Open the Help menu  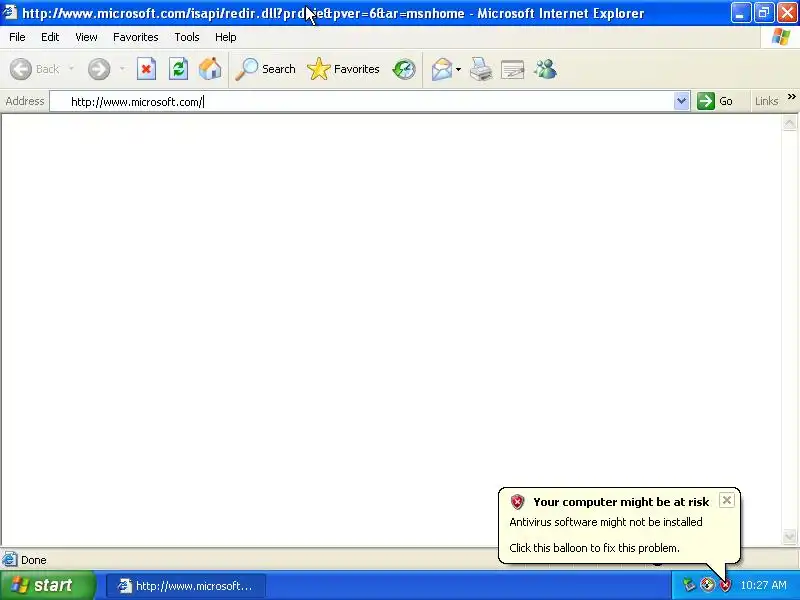[x=226, y=37]
